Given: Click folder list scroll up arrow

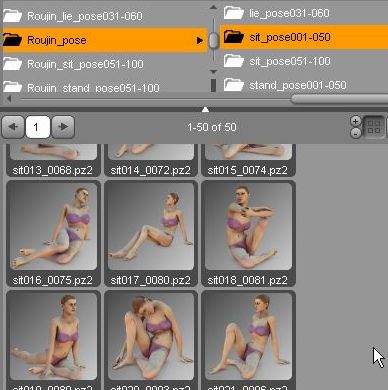Looking at the screenshot, I should (214, 7).
